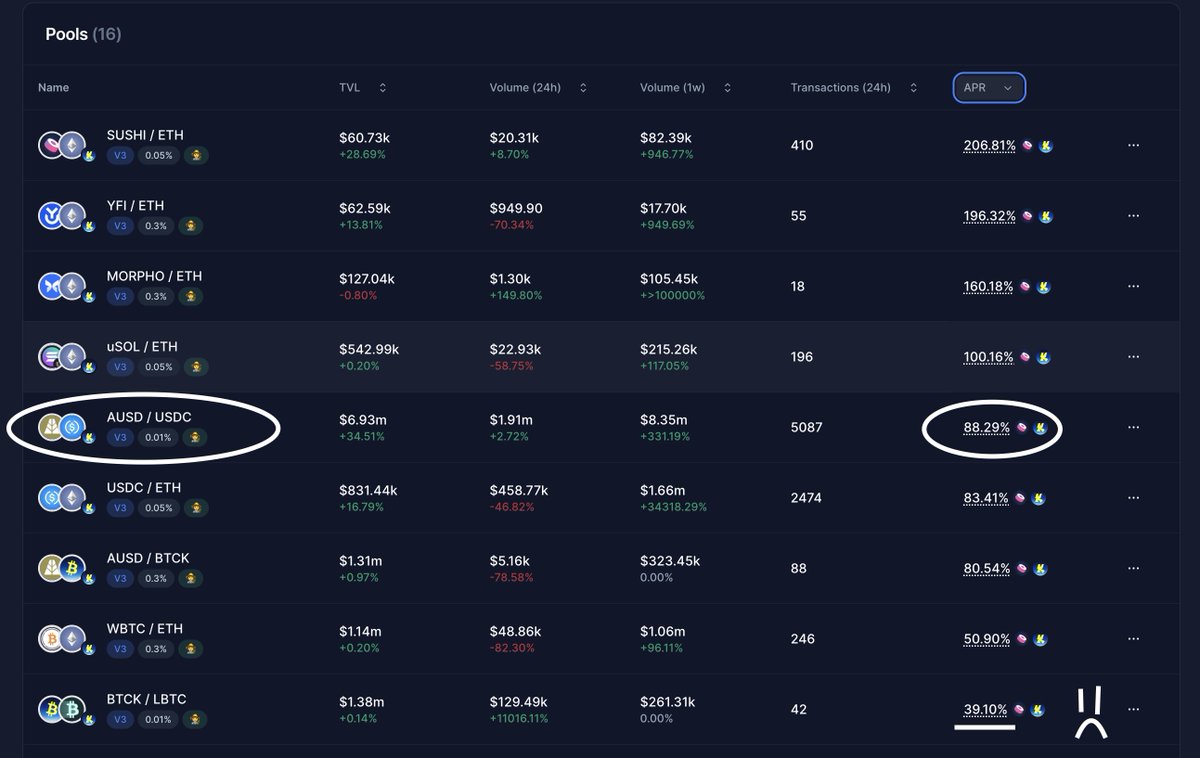Click reward token icons beside 88.29% APR
This screenshot has width=1200, height=758.
click(x=1030, y=428)
